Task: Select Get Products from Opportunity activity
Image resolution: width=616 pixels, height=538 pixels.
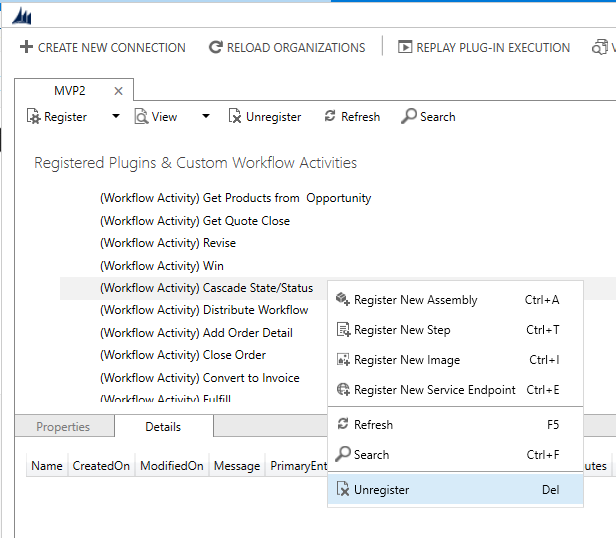Action: click(235, 198)
